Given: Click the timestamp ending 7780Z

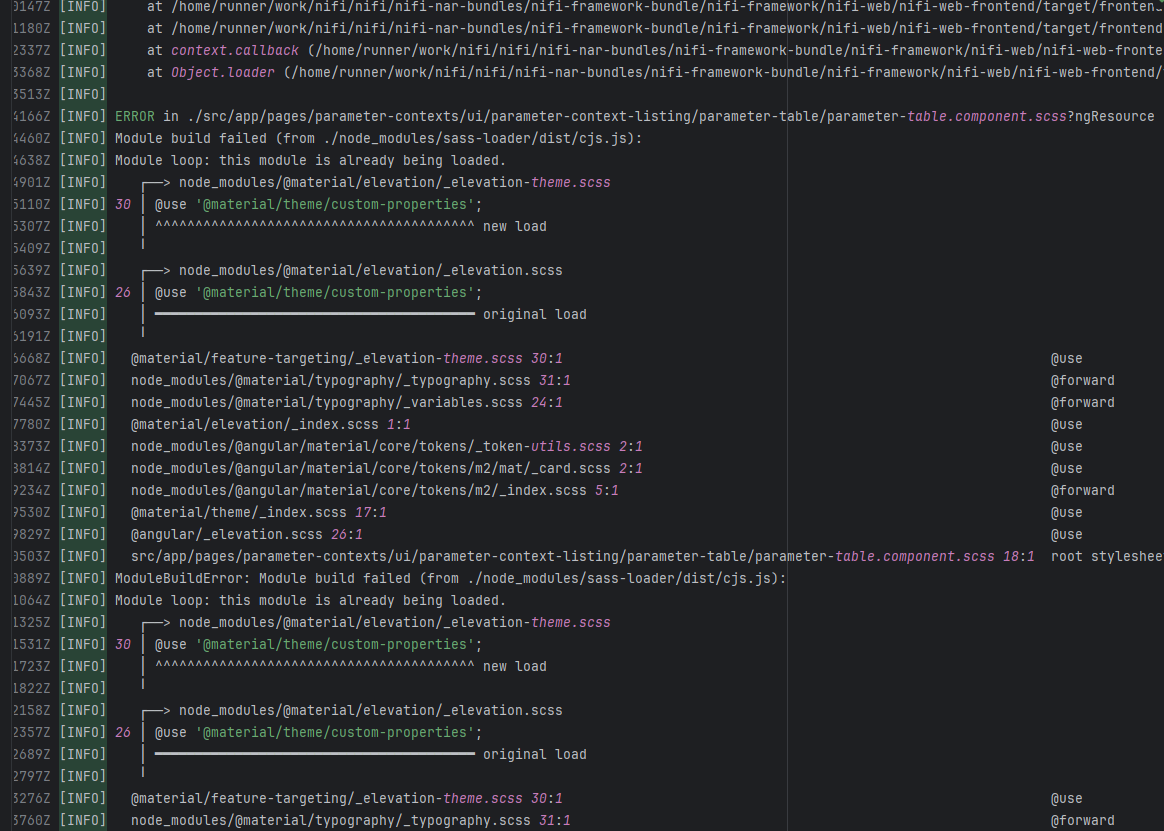Looking at the screenshot, I should pos(28,424).
